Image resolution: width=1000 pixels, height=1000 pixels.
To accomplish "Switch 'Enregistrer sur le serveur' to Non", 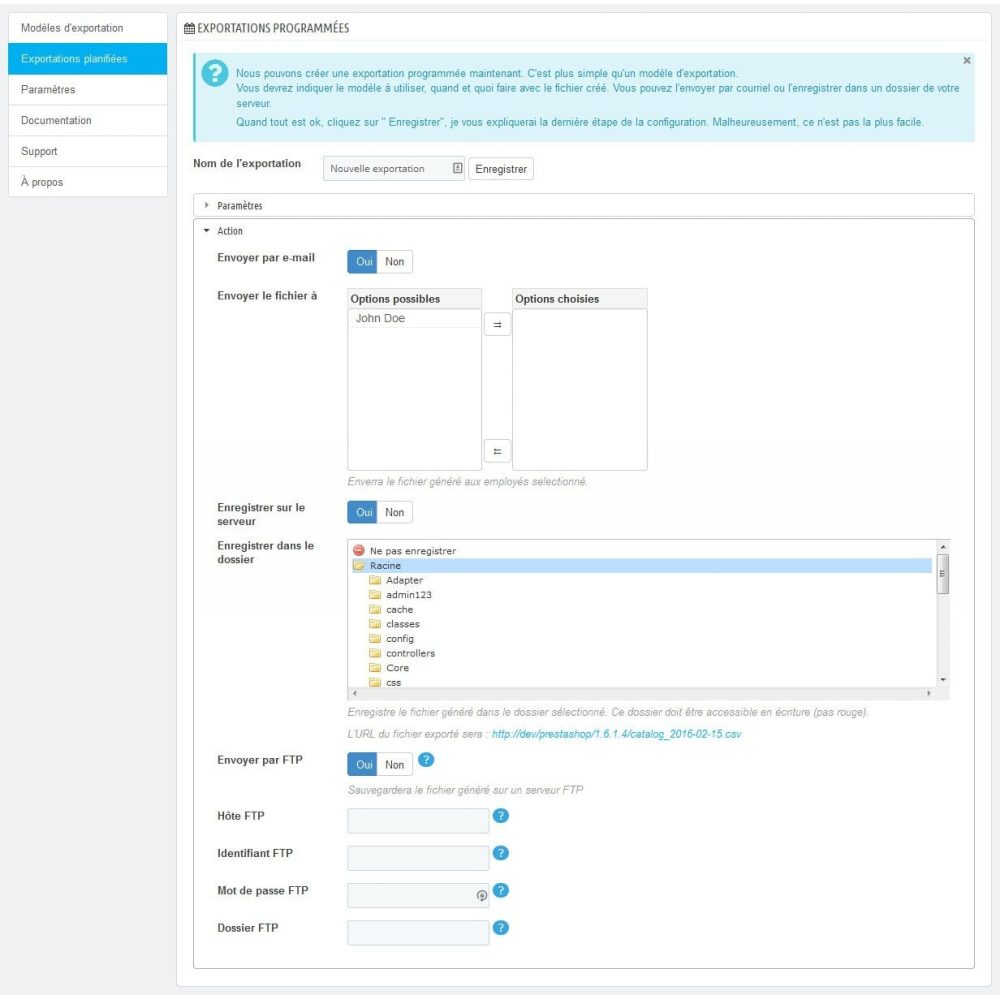I will (394, 511).
